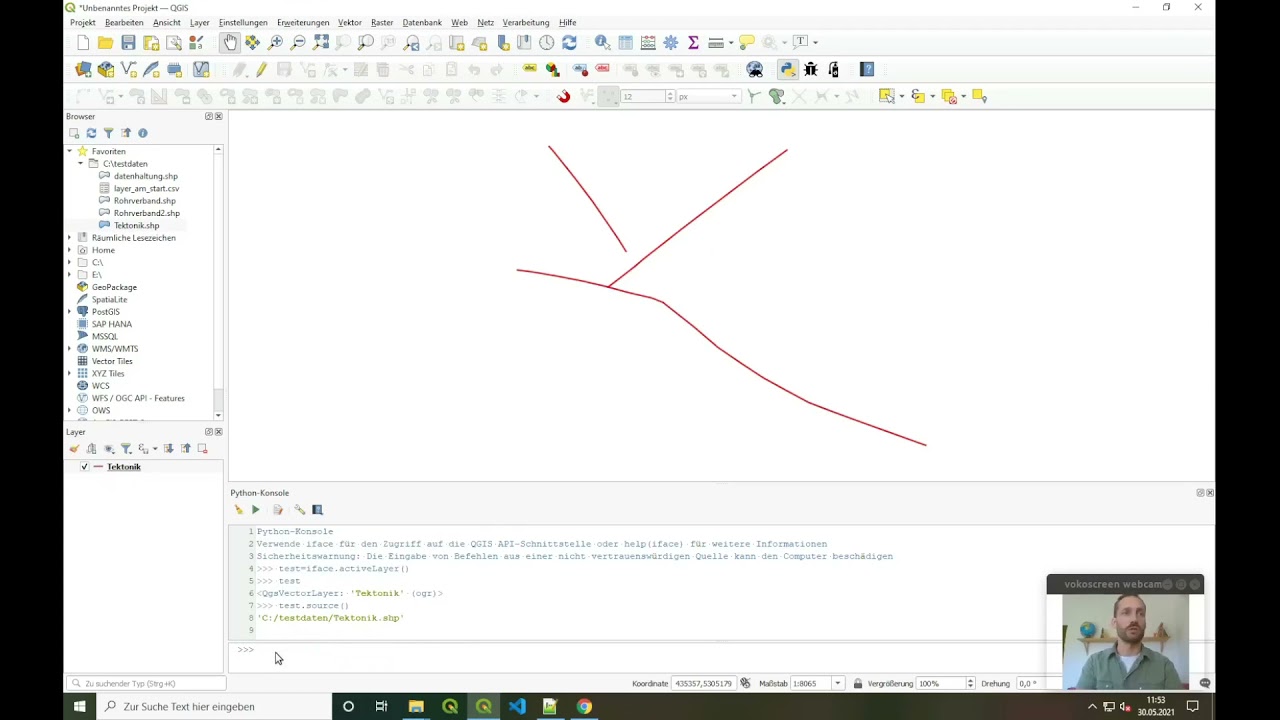Open the field calculator abacus icon

[648, 42]
